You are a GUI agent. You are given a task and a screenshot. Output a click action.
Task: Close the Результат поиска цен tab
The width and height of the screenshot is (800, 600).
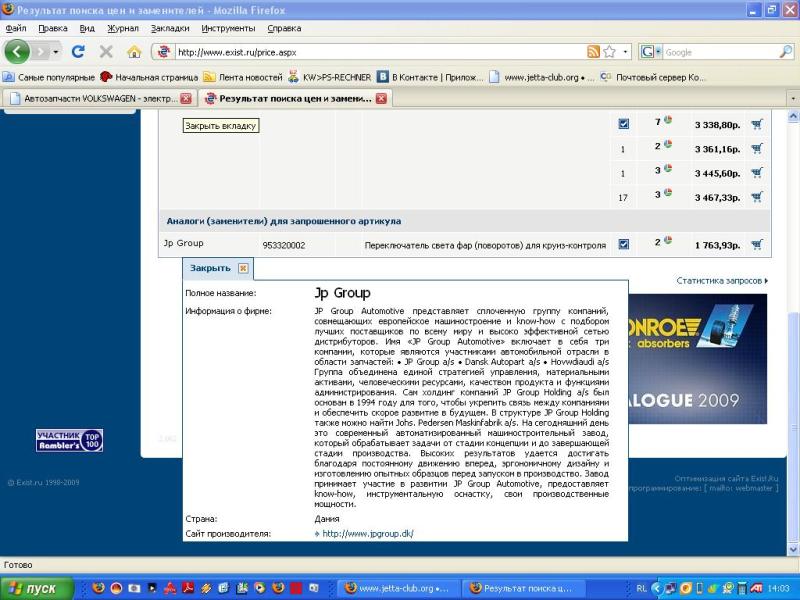click(x=381, y=98)
